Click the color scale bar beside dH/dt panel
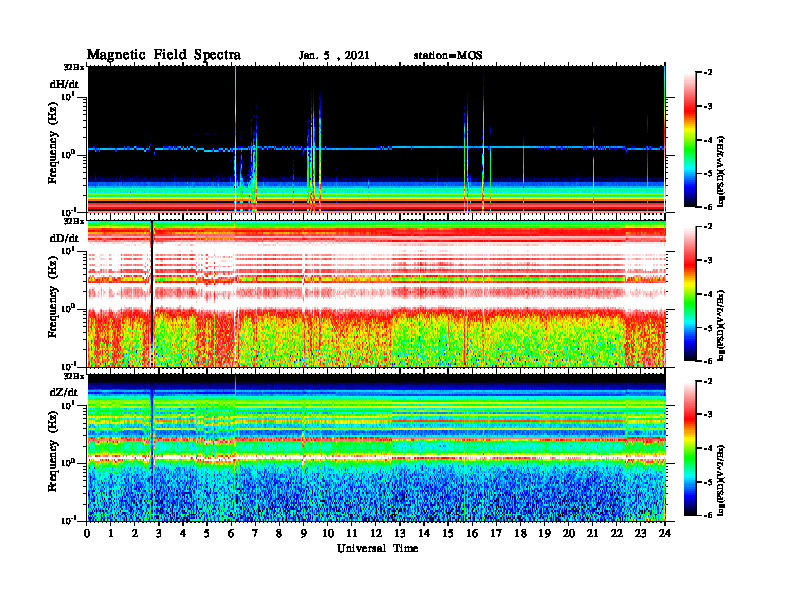The width and height of the screenshot is (792, 612). pyautogui.click(x=689, y=140)
